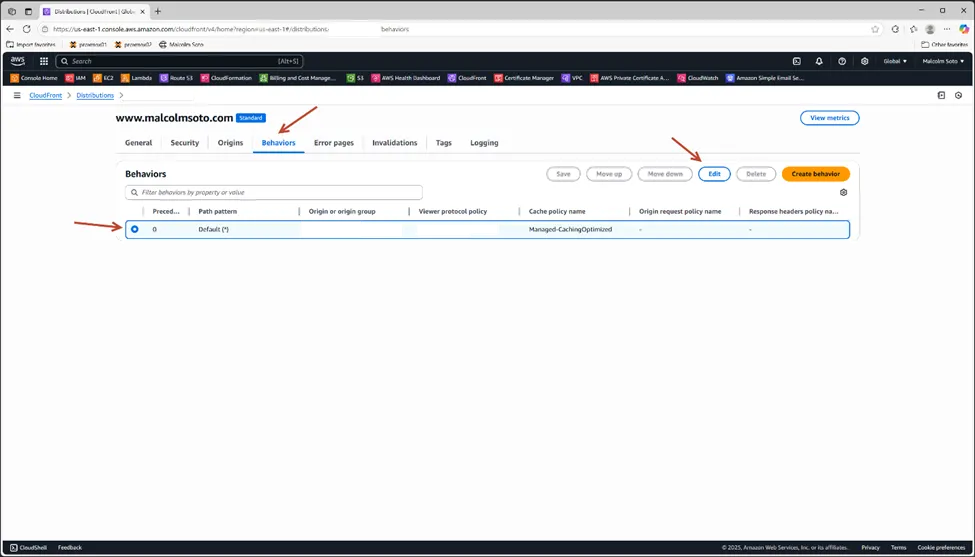The image size is (975, 557).
Task: Go to the CloudFront breadcrumb link
Action: 45,95
